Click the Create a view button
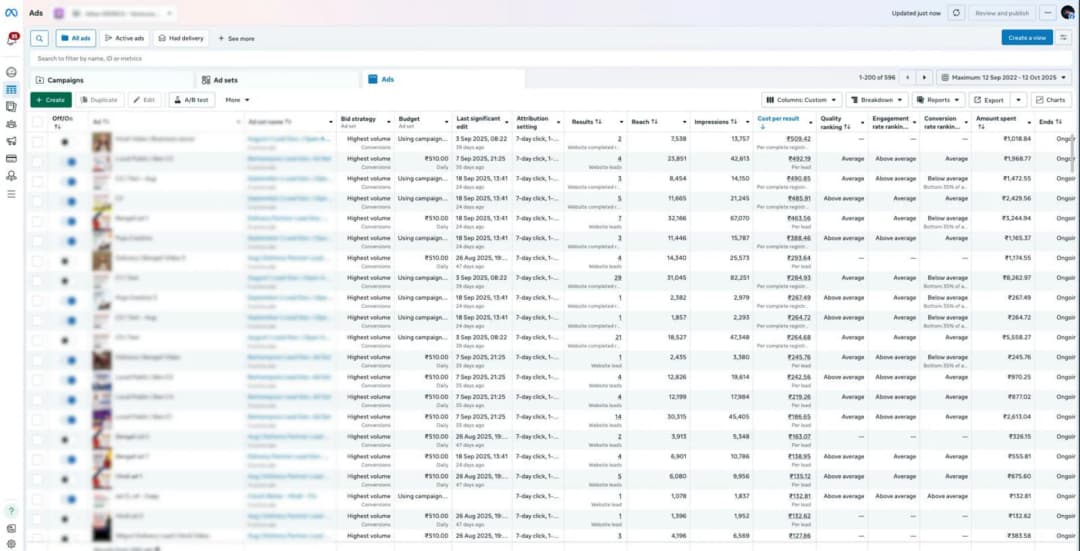The image size is (1080, 551). [x=1026, y=38]
